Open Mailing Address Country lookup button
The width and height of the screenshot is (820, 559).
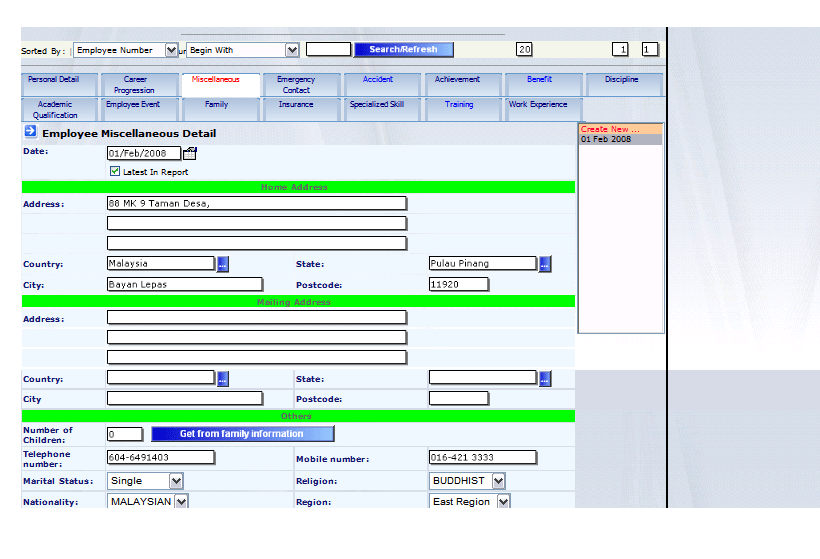pos(222,378)
